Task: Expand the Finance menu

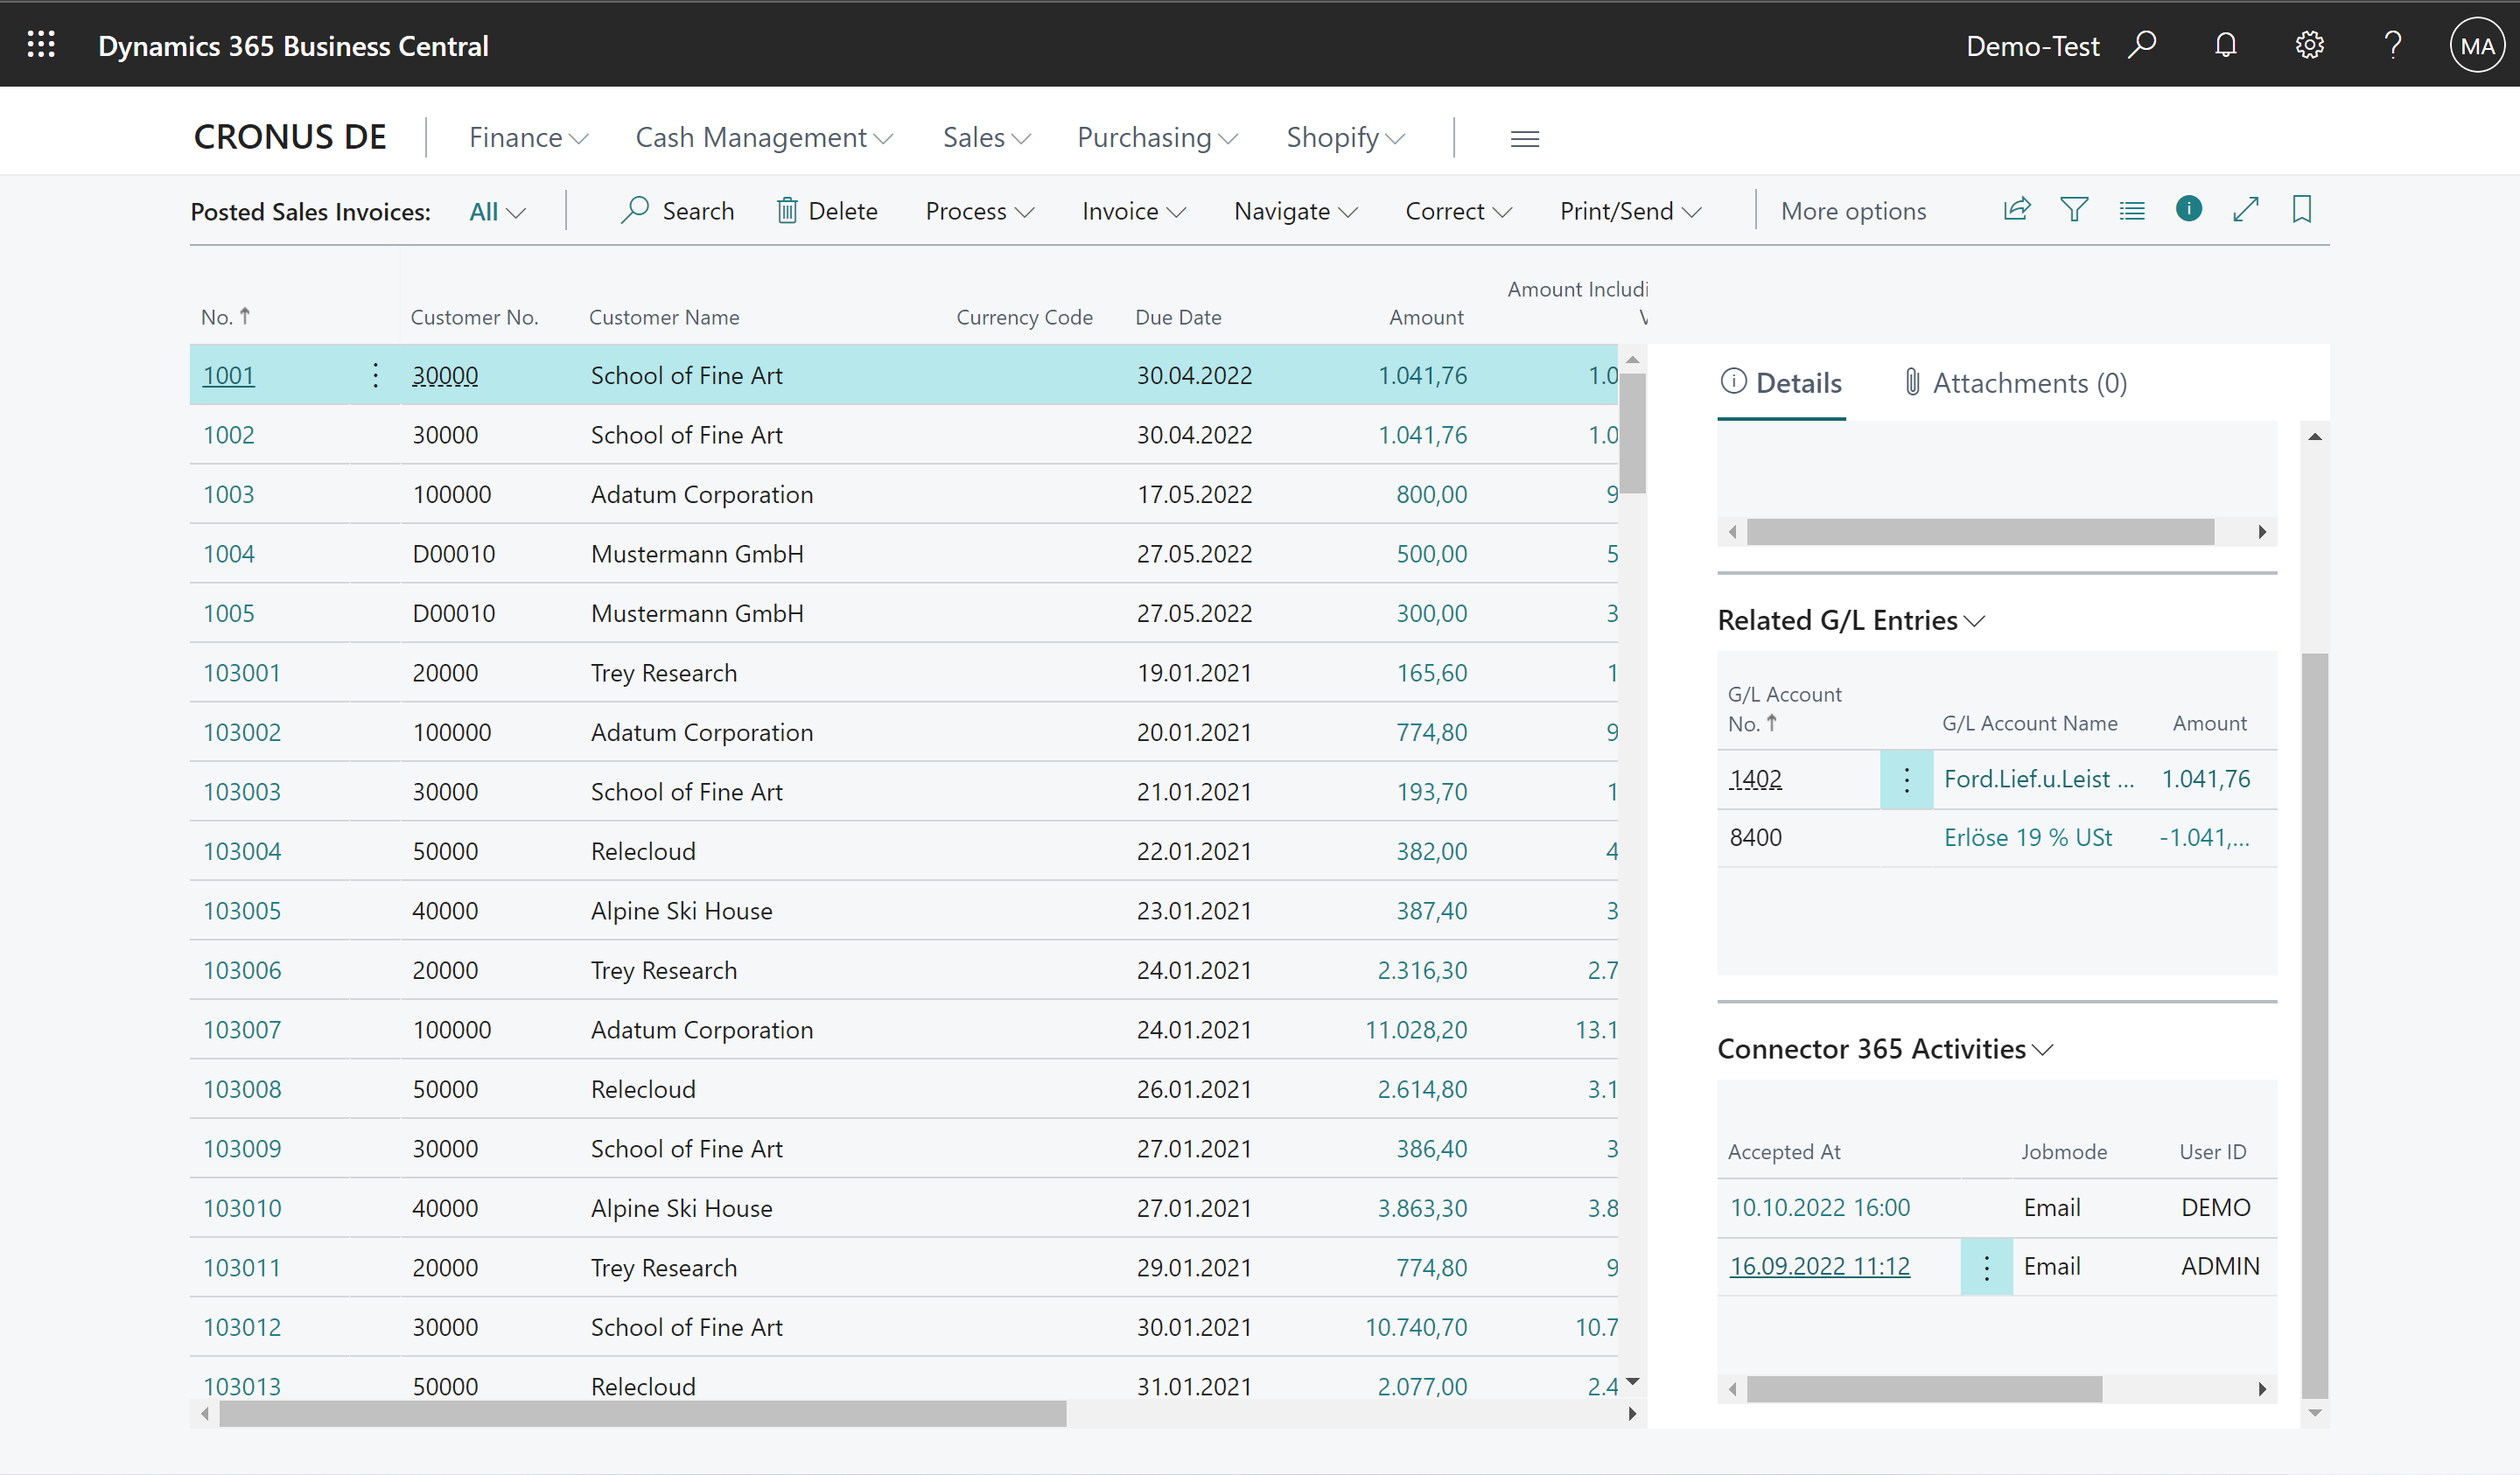Action: (528, 138)
